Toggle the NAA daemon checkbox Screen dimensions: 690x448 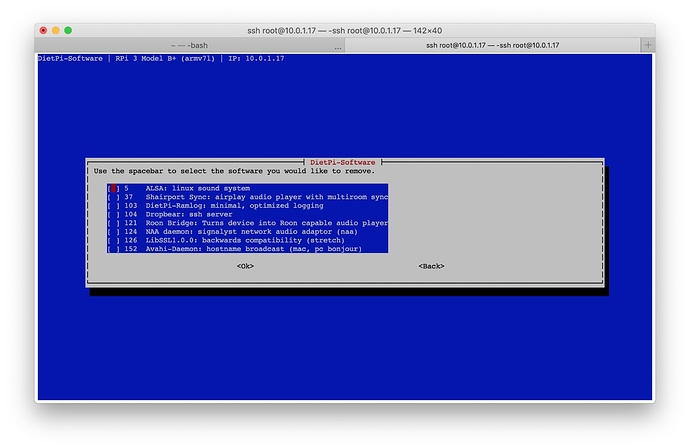point(113,231)
